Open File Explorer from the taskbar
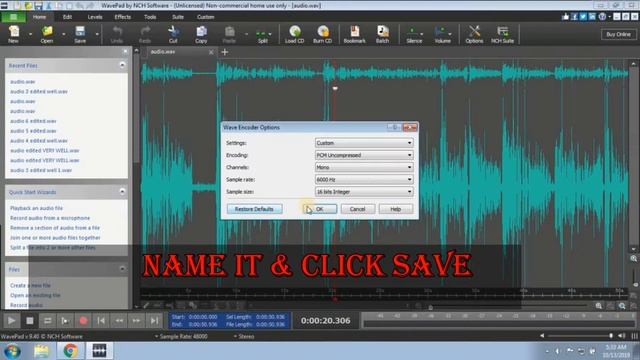 coord(41,351)
